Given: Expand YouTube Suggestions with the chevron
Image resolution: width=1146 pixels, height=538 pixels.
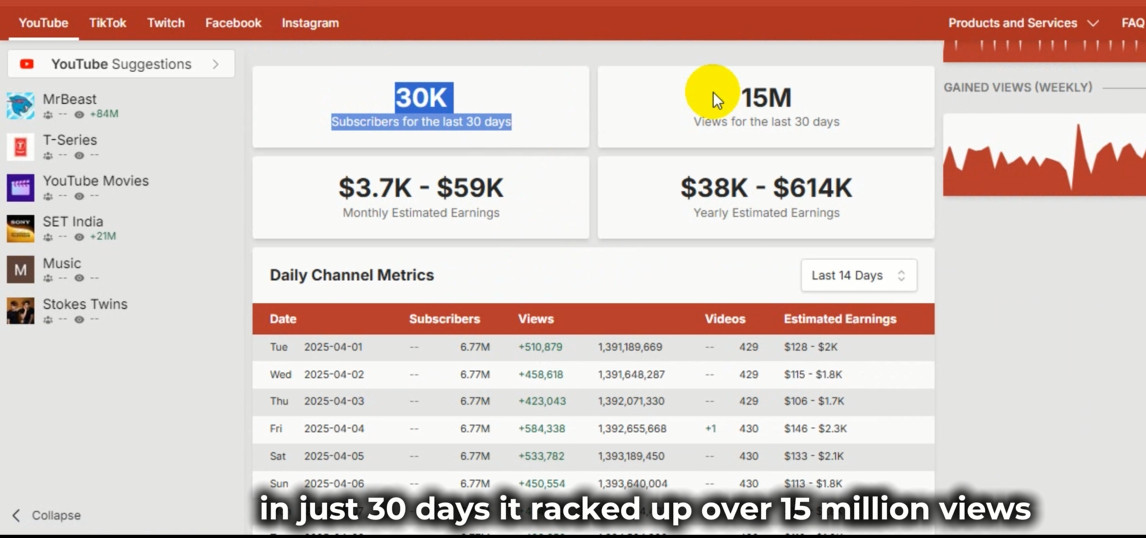Looking at the screenshot, I should click(216, 64).
